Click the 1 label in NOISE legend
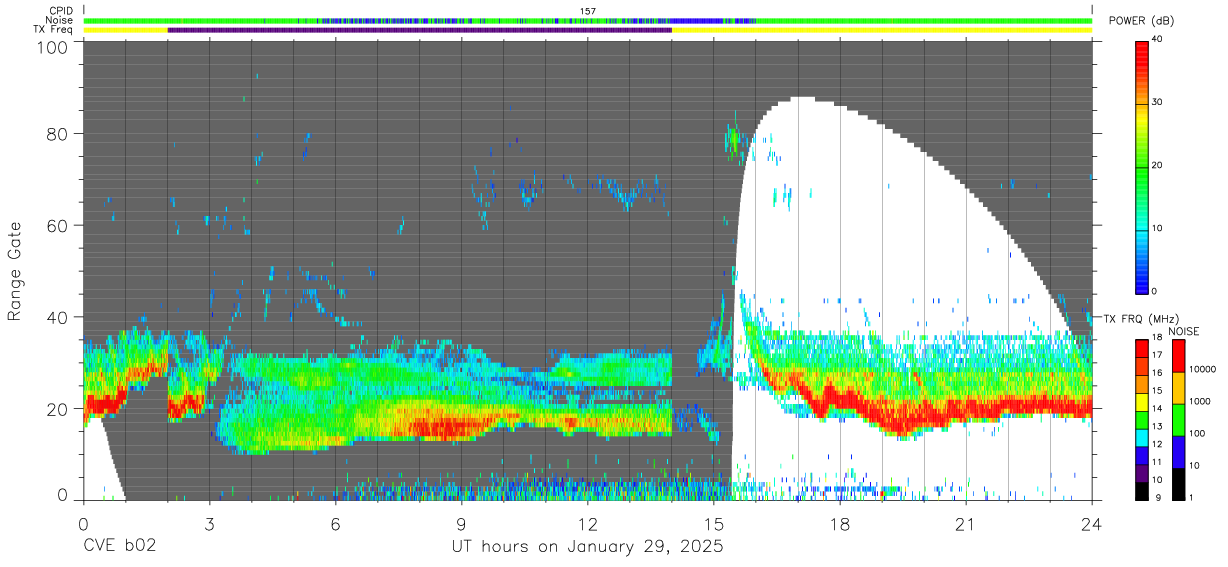This screenshot has height=567, width=1228. coord(1191,497)
